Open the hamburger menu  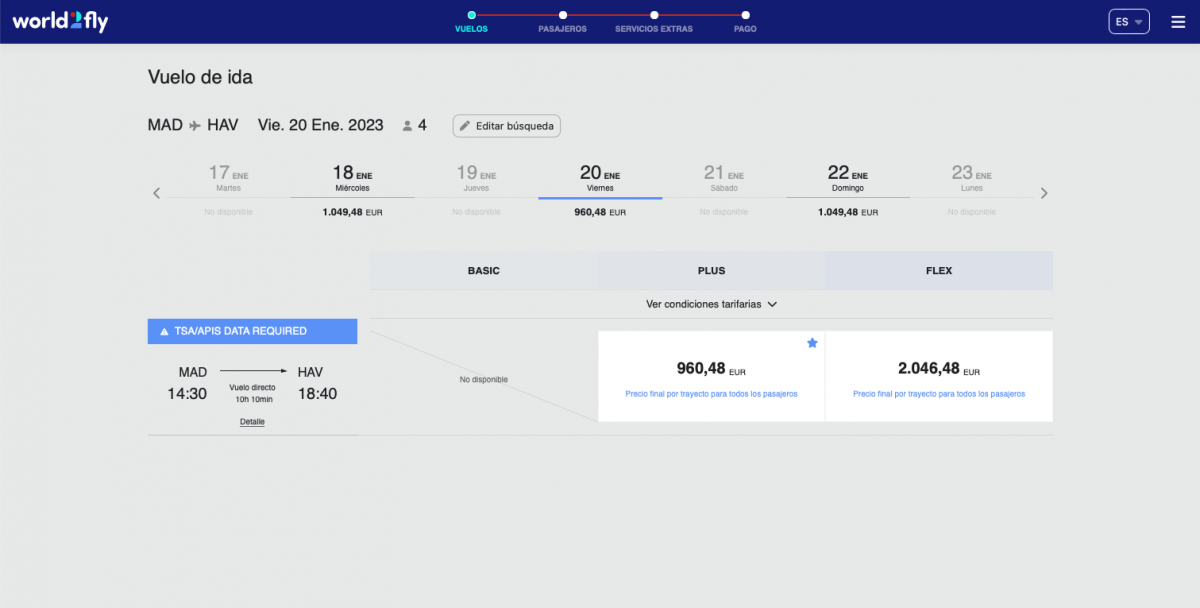(1178, 22)
